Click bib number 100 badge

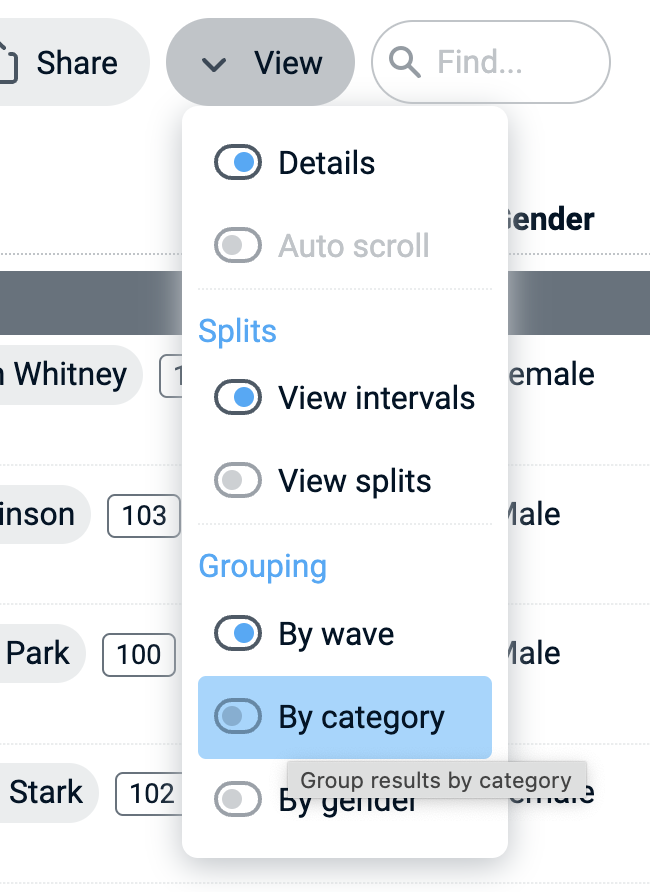138,655
